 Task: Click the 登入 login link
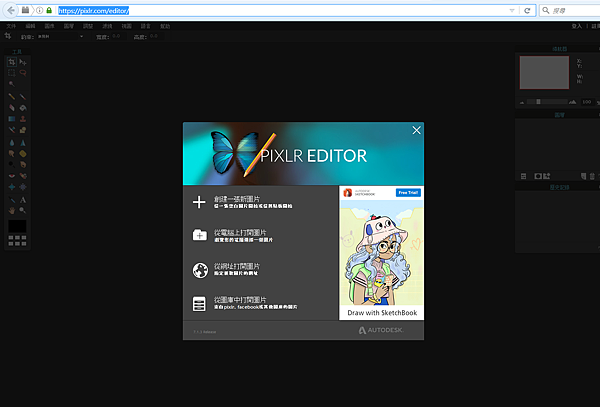(x=577, y=26)
